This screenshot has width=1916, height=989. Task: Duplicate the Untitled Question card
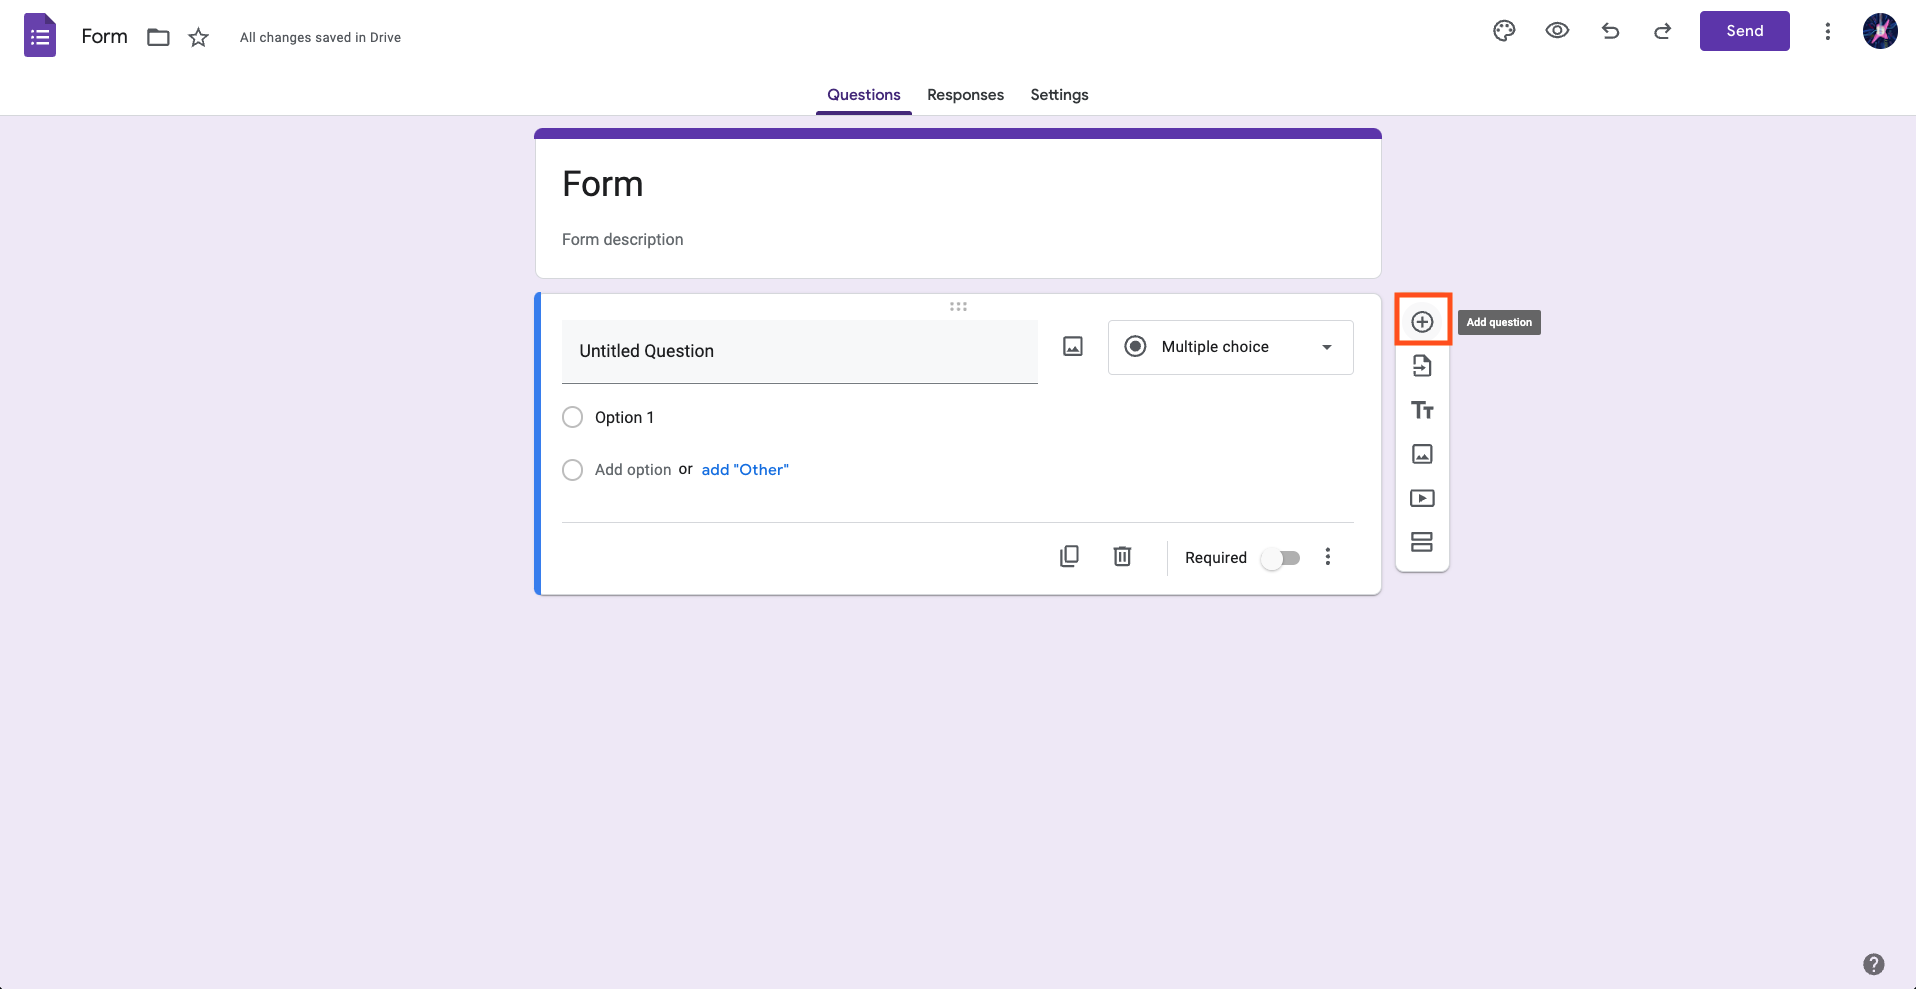pyautogui.click(x=1069, y=556)
